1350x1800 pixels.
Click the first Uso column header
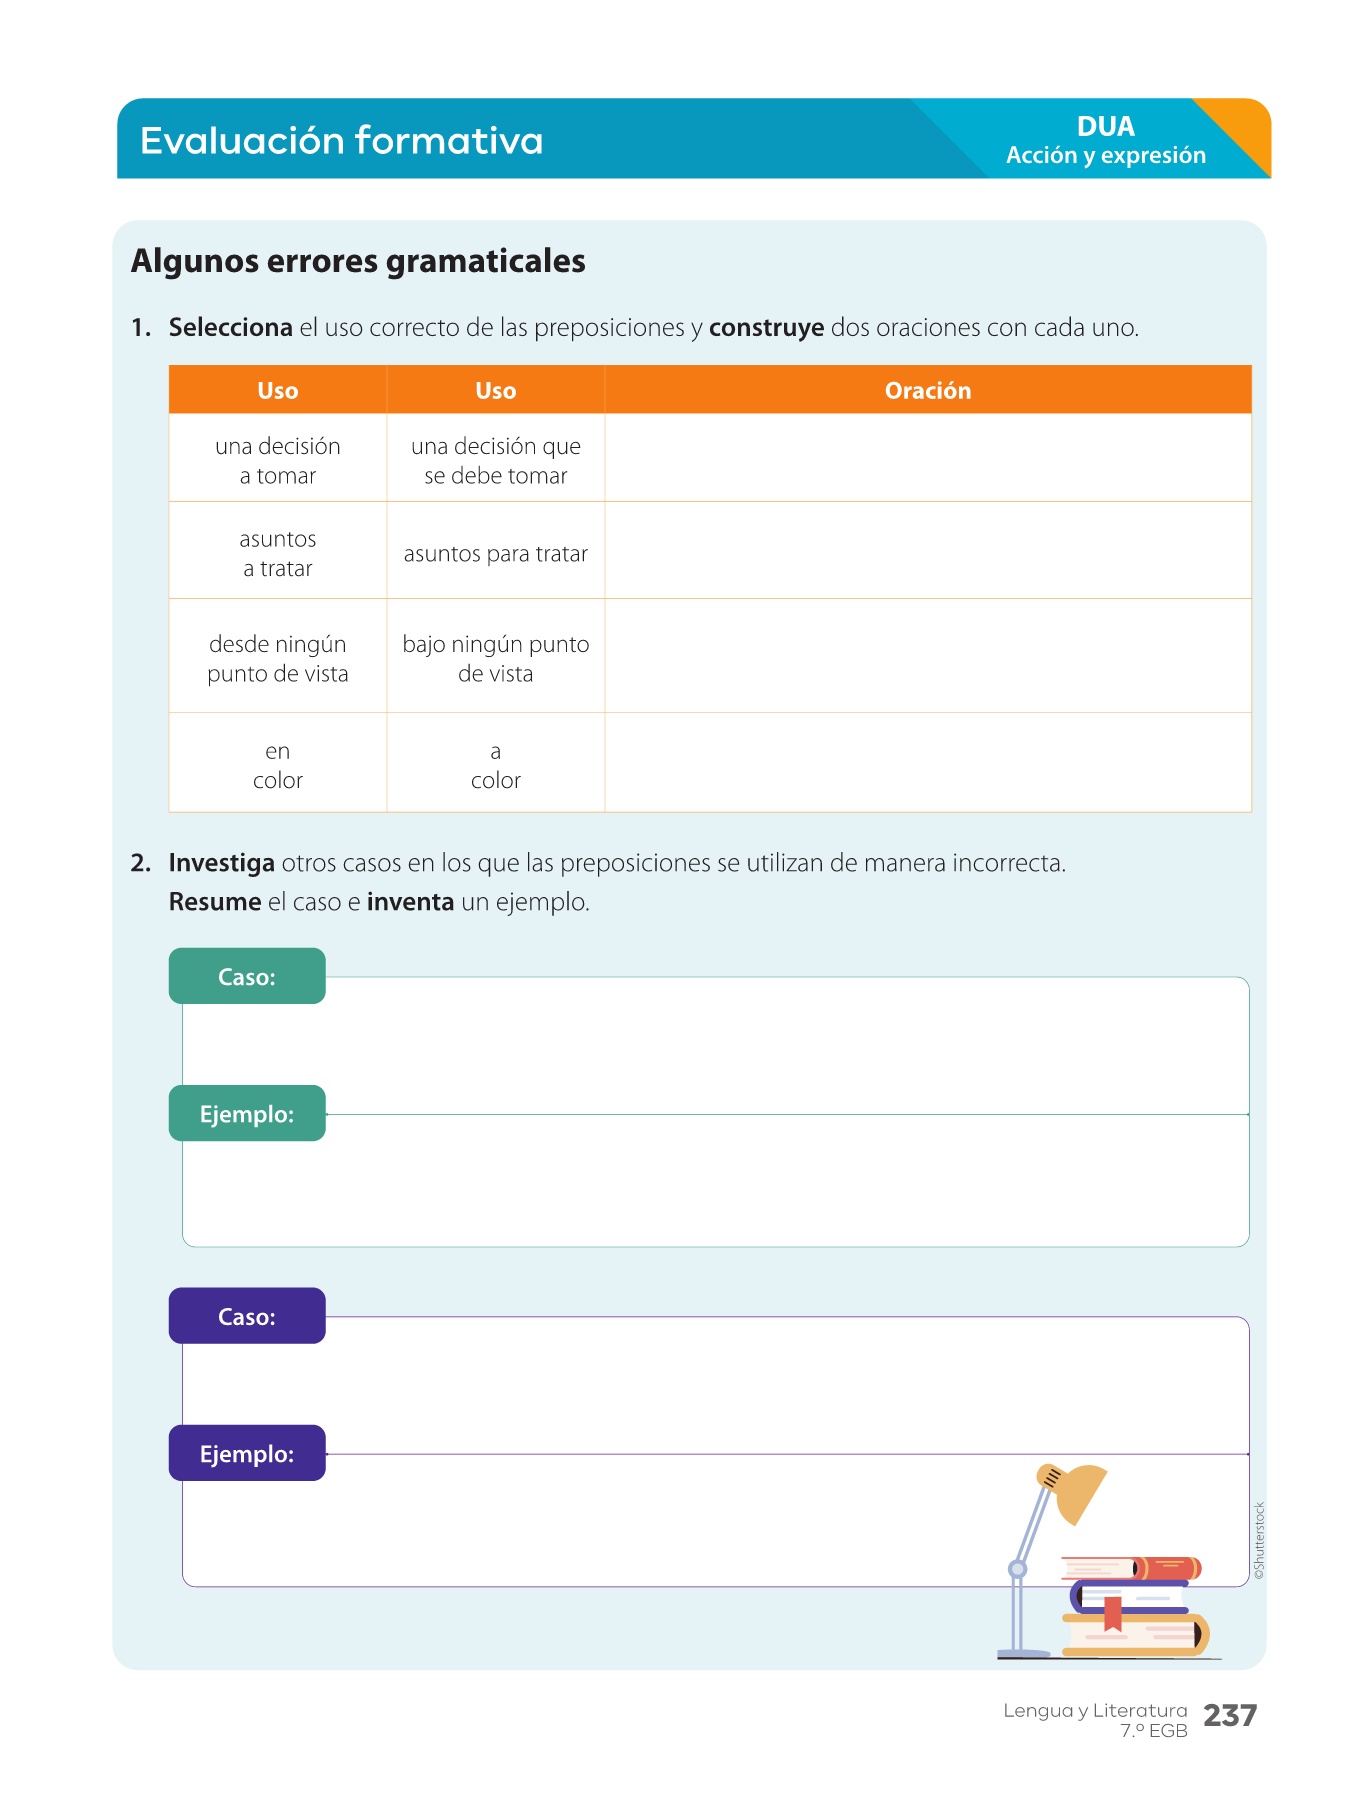pyautogui.click(x=277, y=390)
